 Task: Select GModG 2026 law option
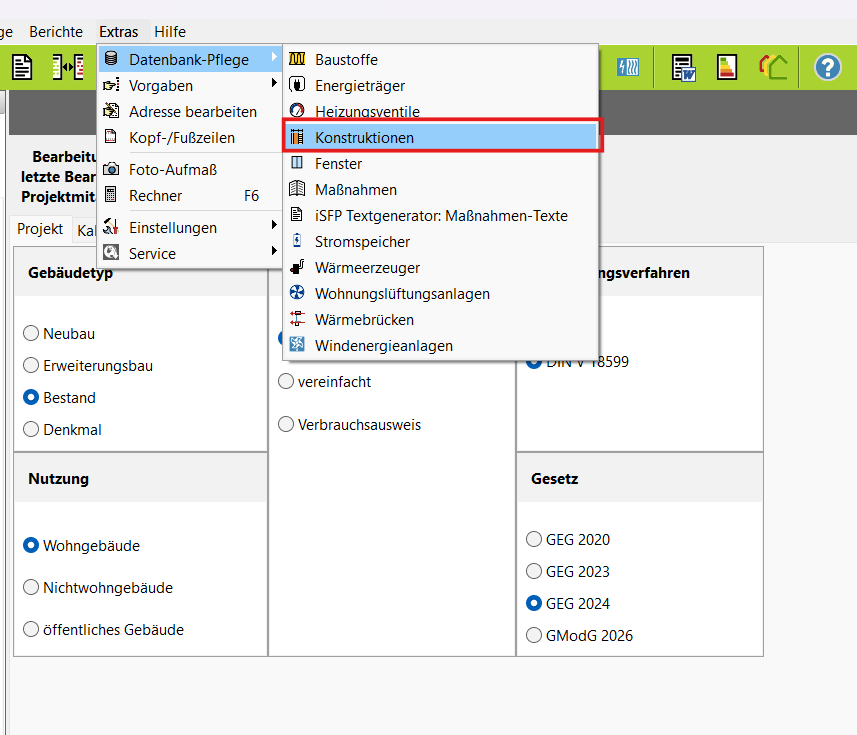[534, 636]
